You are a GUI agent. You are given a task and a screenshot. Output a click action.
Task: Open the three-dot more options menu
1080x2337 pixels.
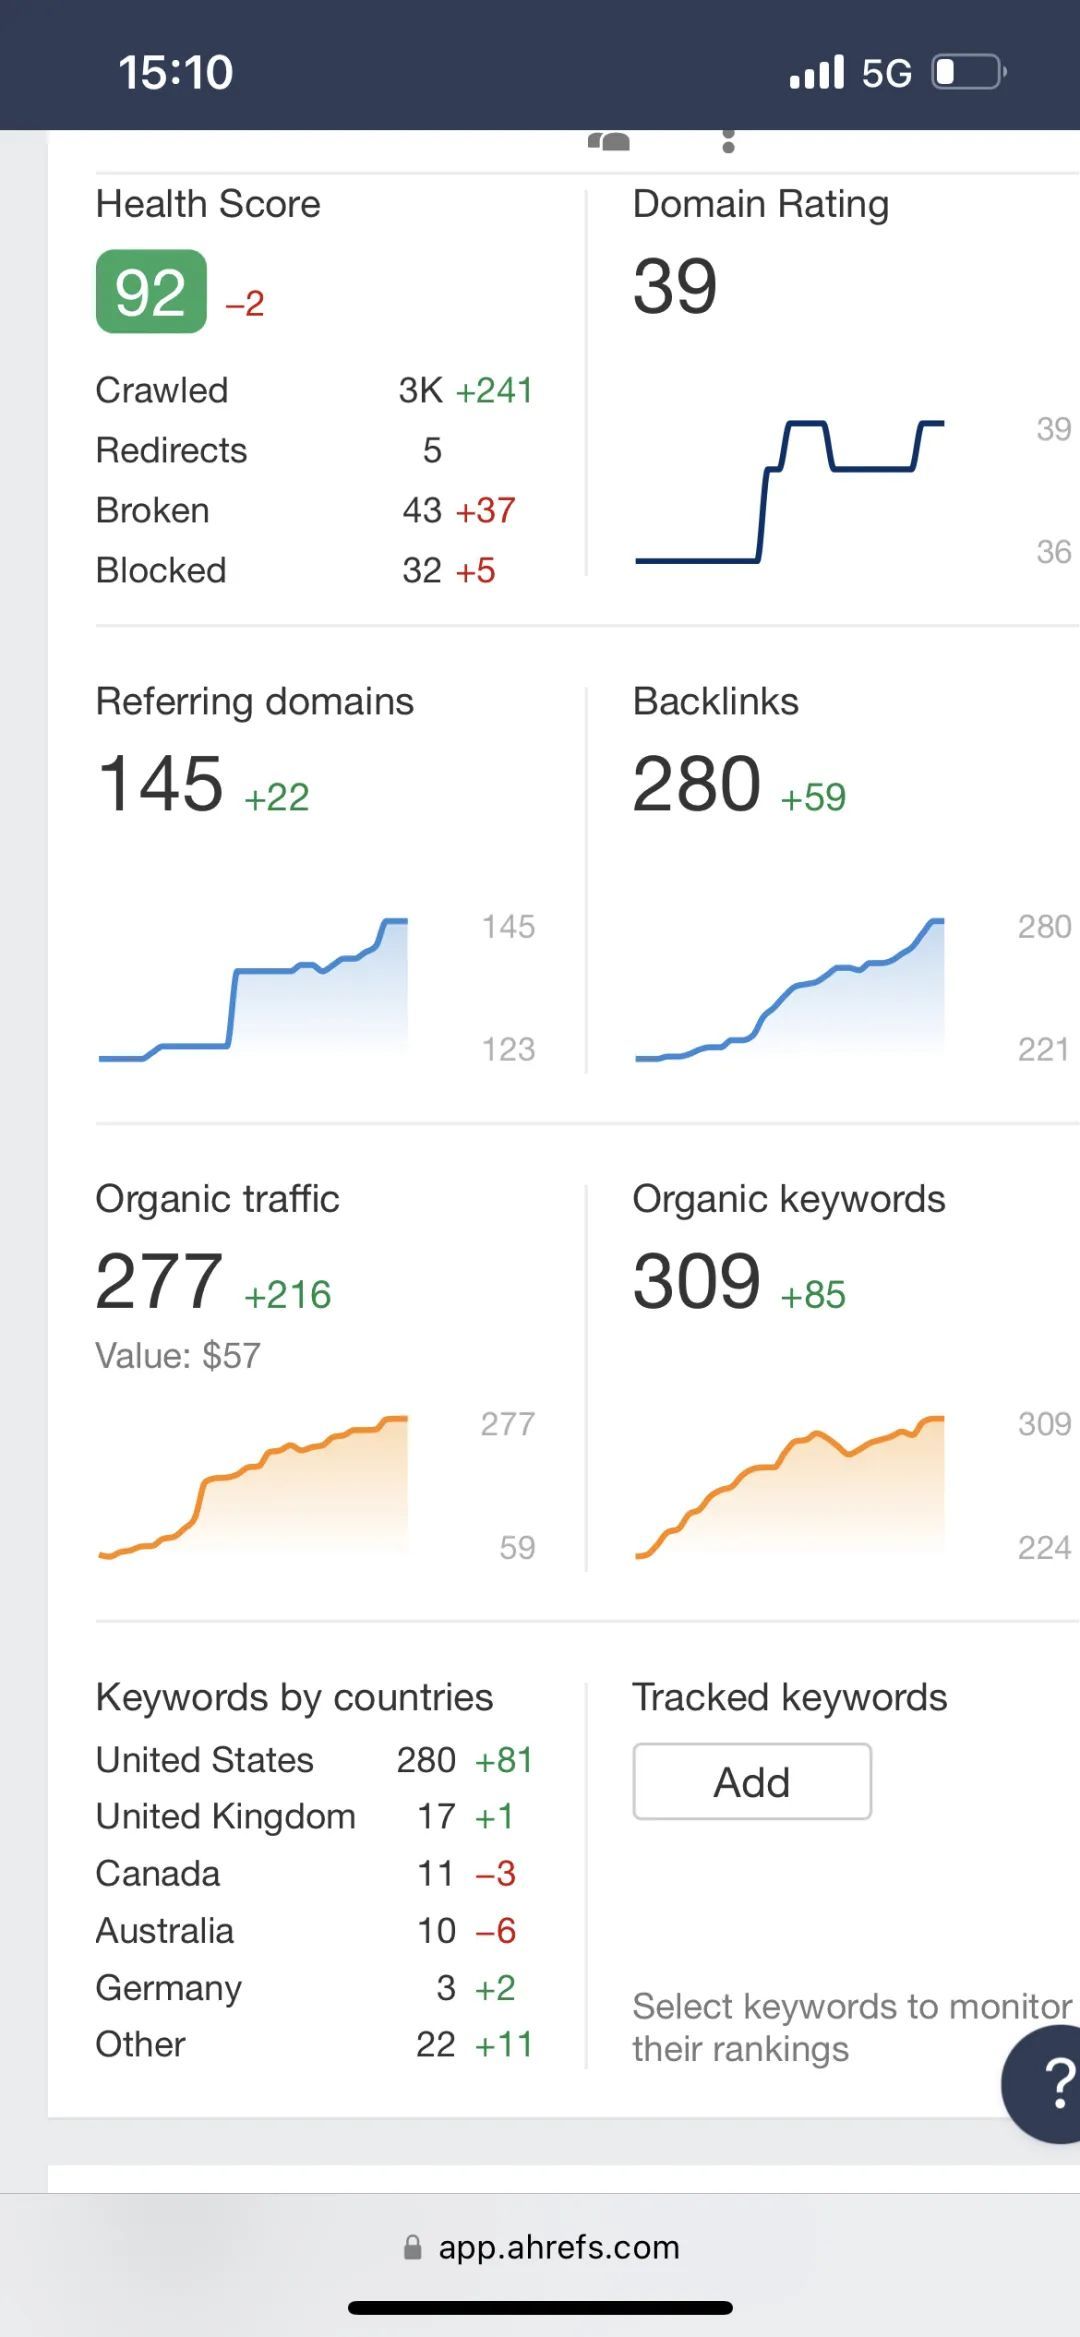tap(728, 142)
